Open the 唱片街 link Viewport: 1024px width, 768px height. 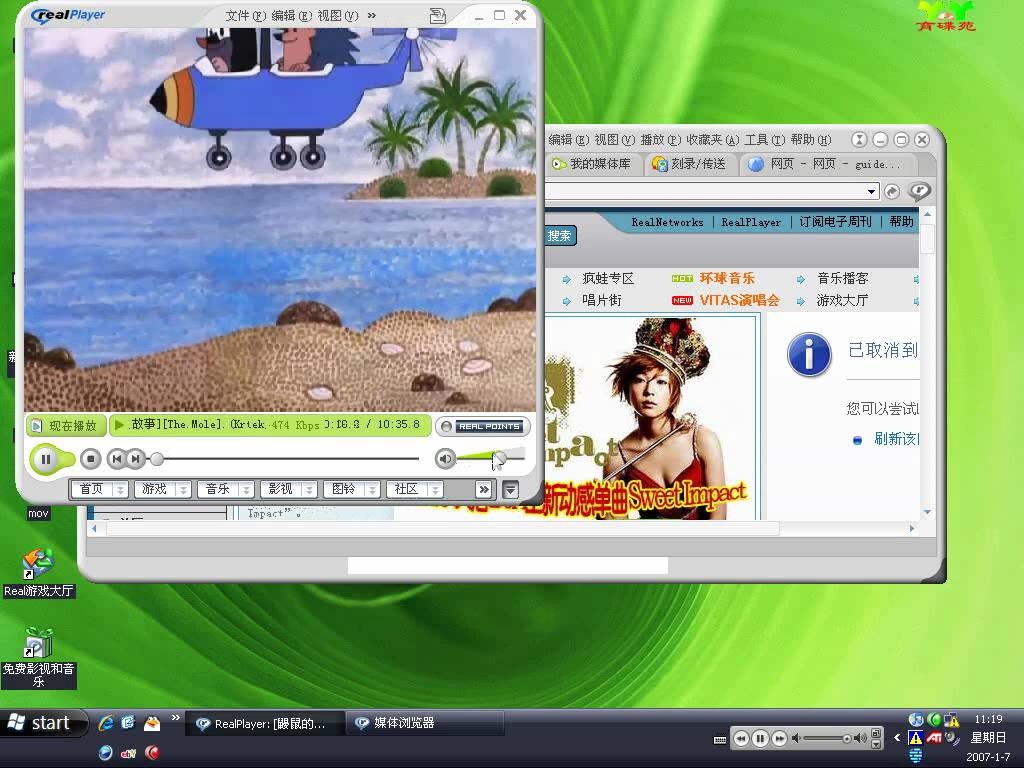(x=601, y=300)
